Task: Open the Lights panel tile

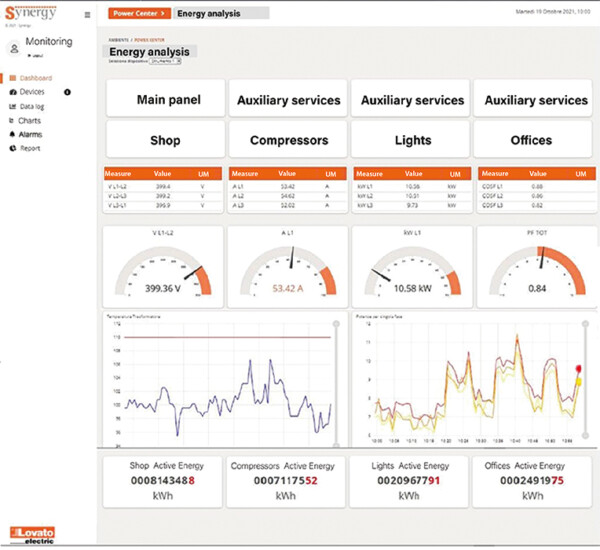Action: (x=412, y=141)
